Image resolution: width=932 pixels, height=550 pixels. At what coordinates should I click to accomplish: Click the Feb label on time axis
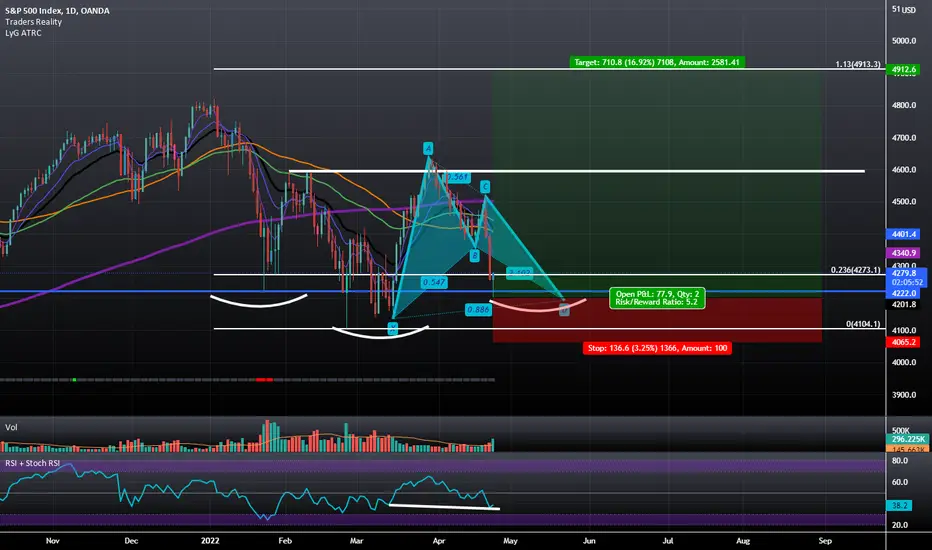285,541
